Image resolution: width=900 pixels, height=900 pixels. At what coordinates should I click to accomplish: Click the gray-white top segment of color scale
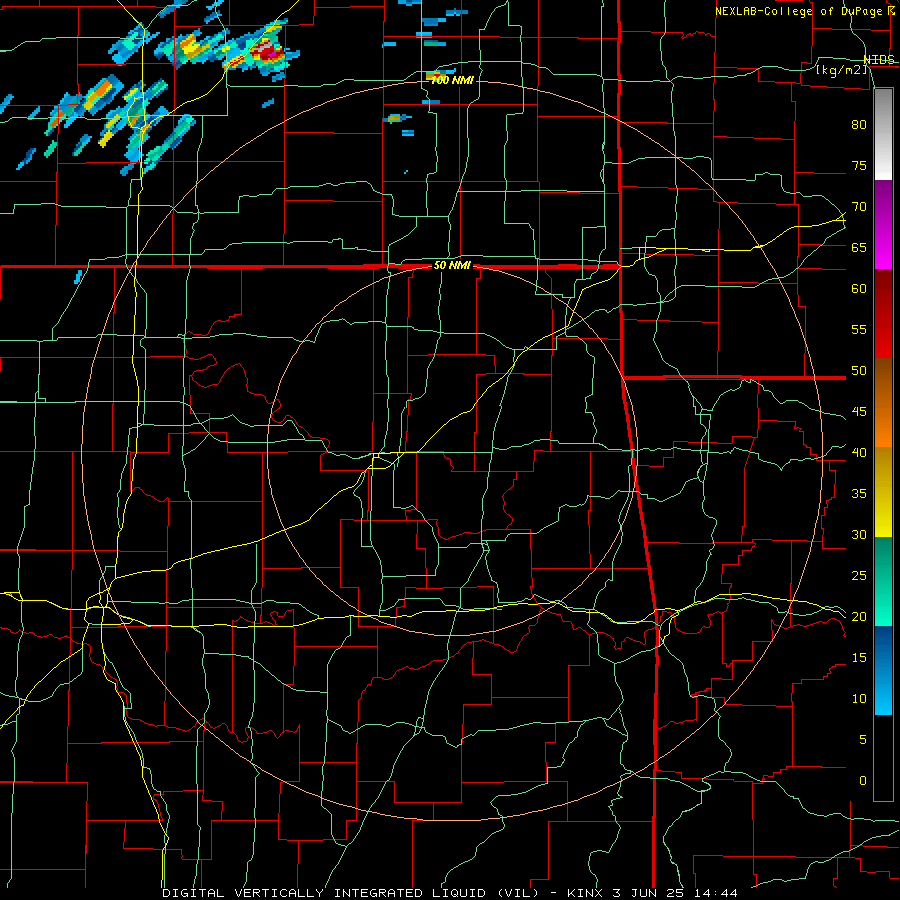tap(883, 134)
